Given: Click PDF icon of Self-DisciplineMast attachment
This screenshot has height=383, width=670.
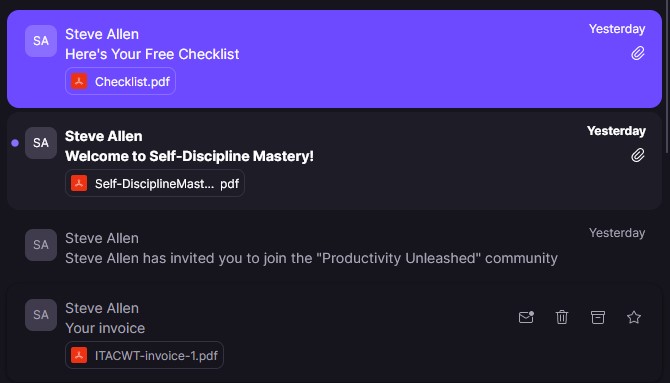Looking at the screenshot, I should tap(79, 183).
